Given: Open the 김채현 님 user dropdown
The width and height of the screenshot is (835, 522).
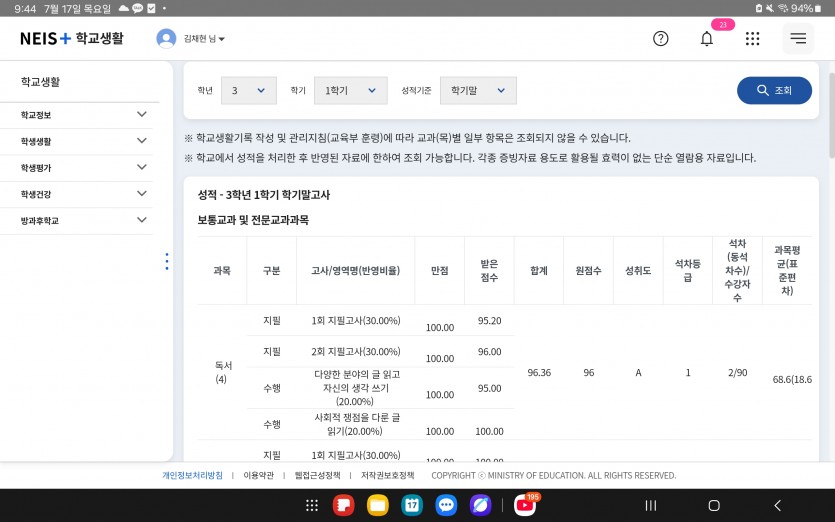Looking at the screenshot, I should (x=204, y=38).
